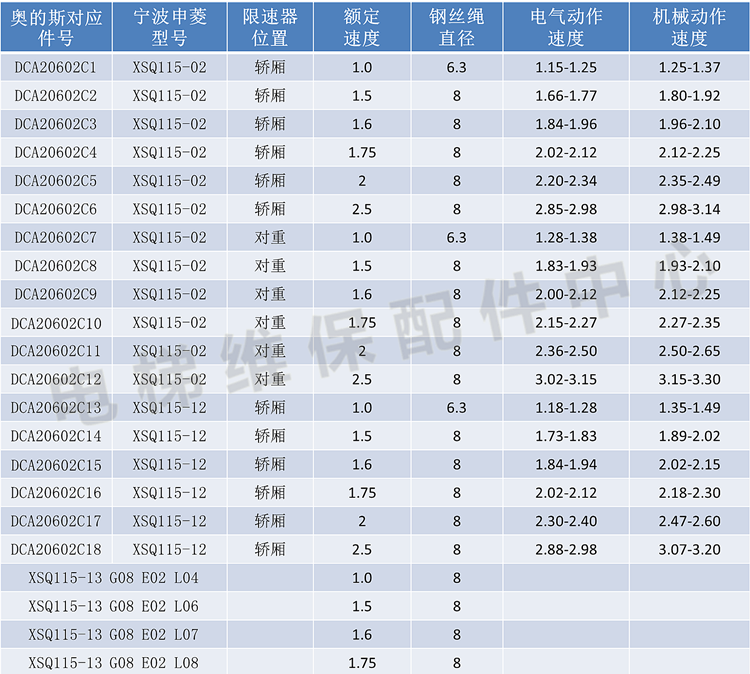Select cell DCA20602C14
750x674 pixels.
point(56,436)
